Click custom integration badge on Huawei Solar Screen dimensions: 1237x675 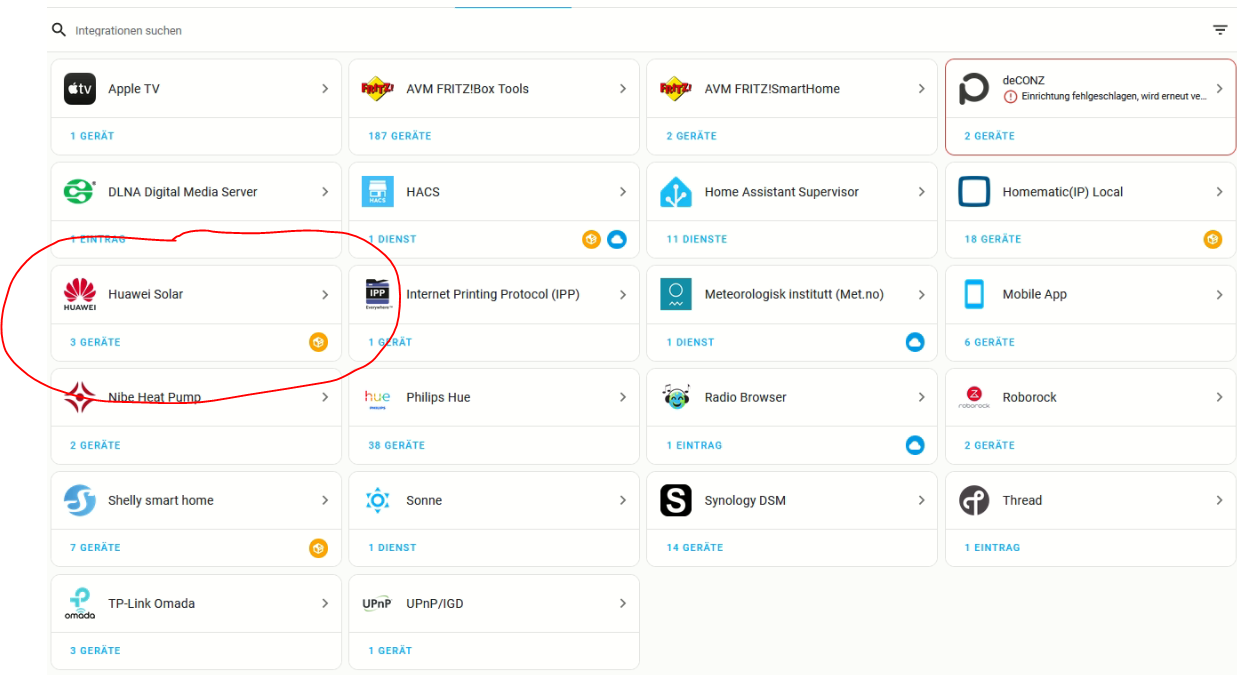coord(318,342)
